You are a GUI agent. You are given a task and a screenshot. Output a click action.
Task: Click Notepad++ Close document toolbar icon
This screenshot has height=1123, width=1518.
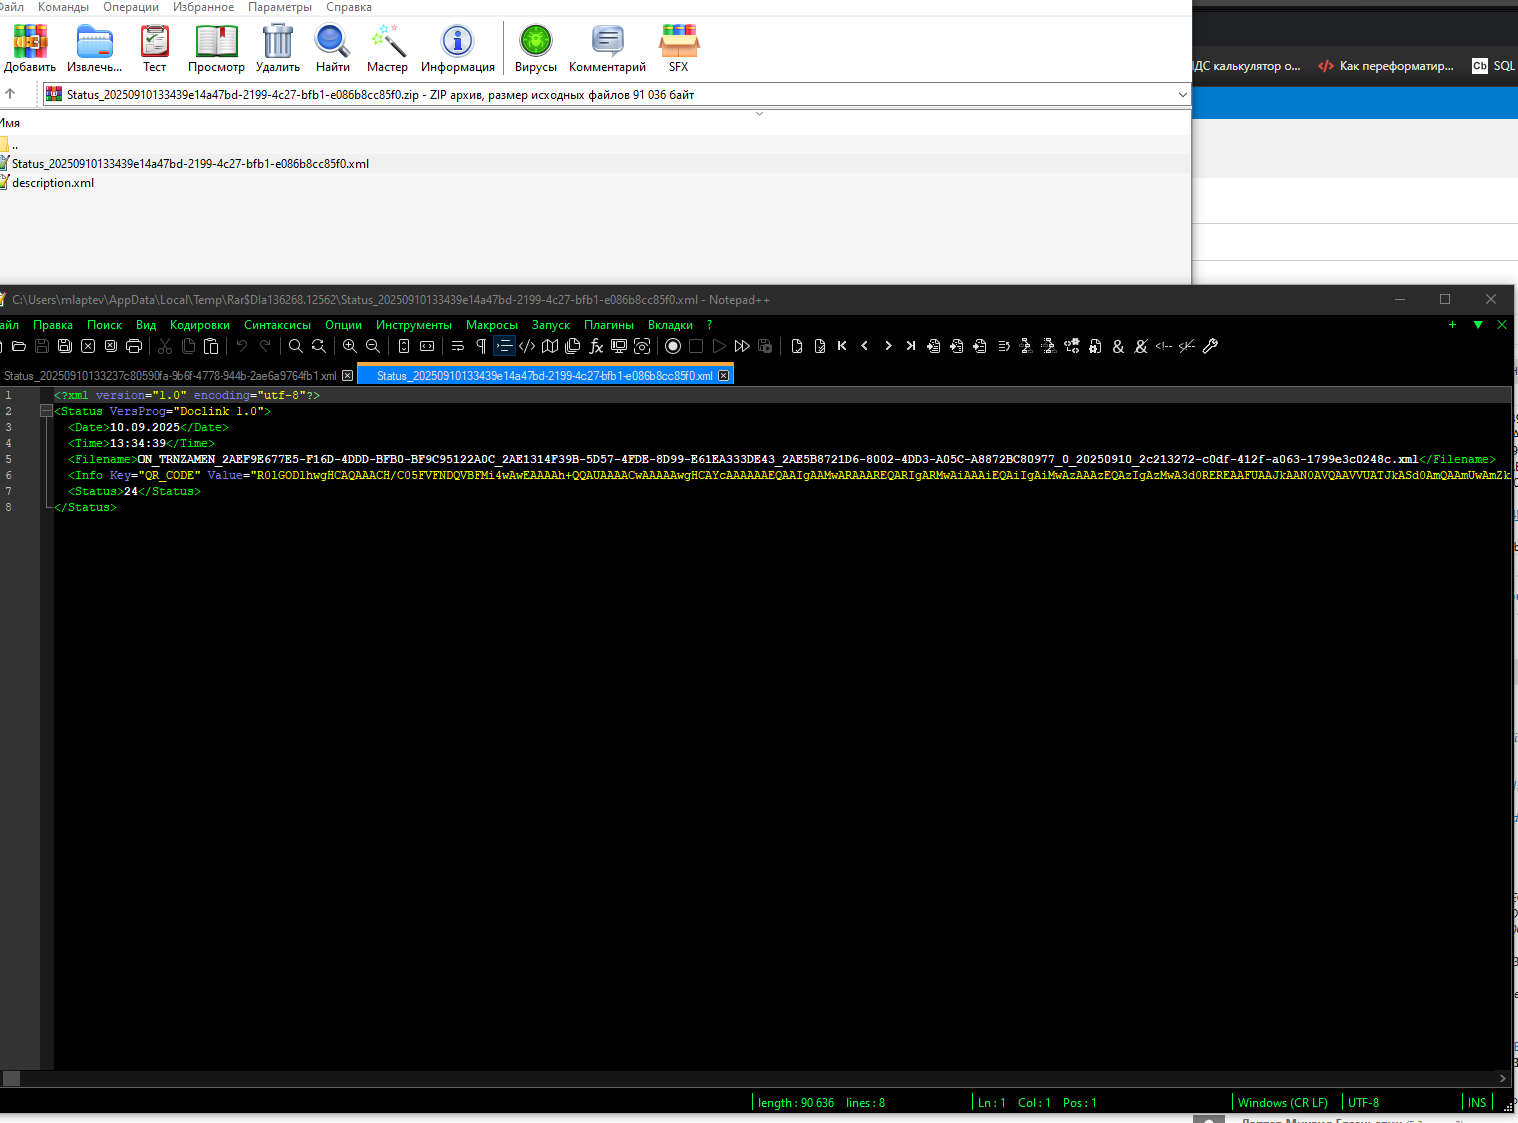[x=88, y=346]
